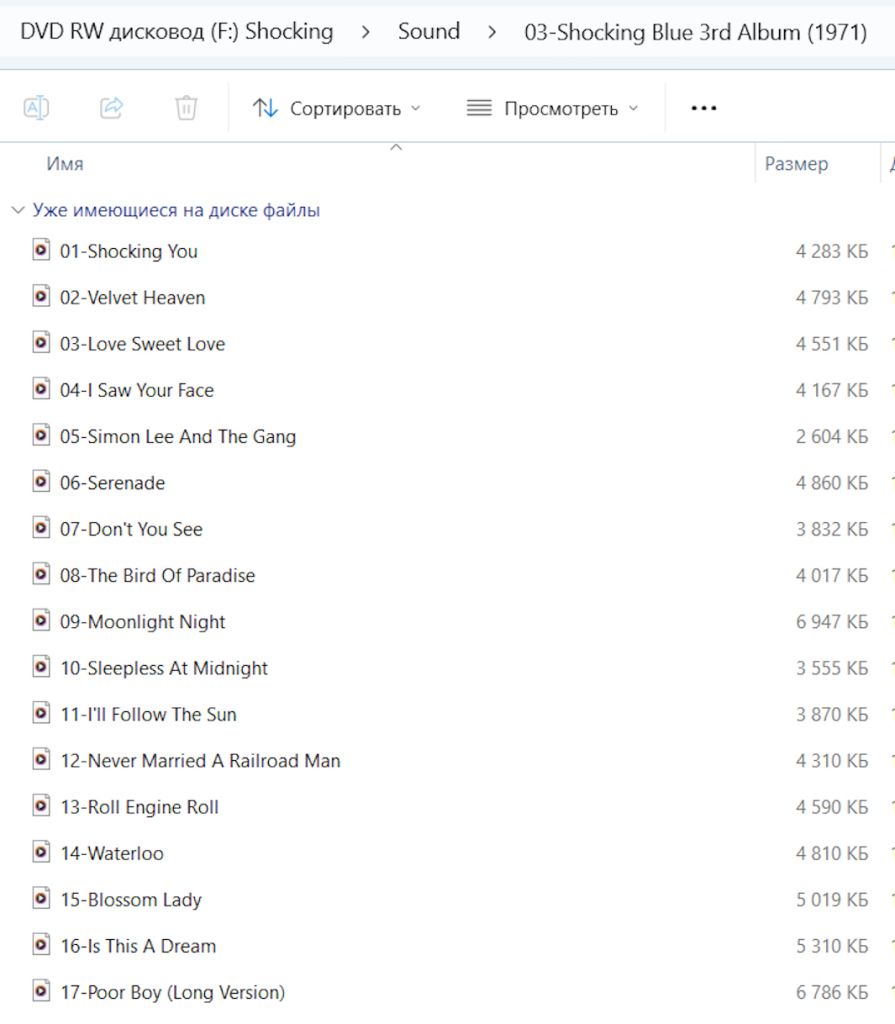The height and width of the screenshot is (1024, 895).
Task: Click breadcrumb 03-Shocking Blue 3rd Album (1971)
Action: [x=696, y=32]
